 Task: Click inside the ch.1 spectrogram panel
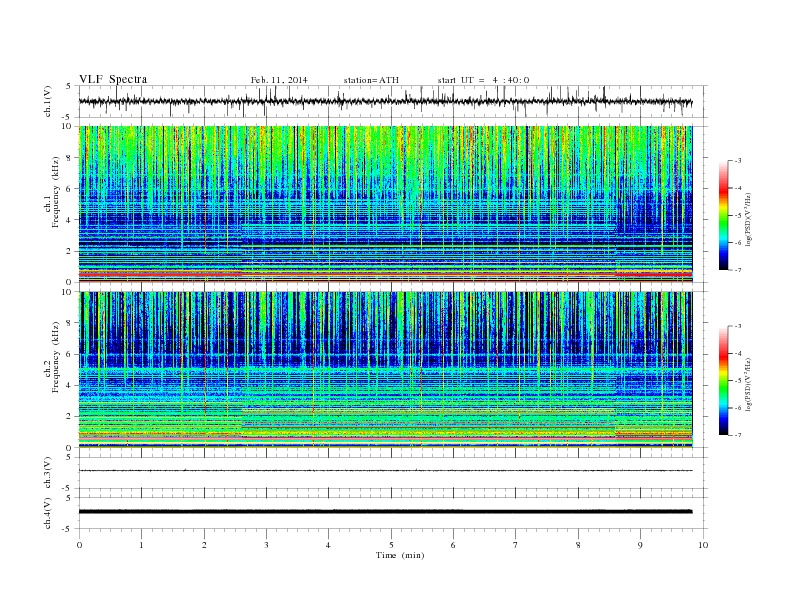385,204
